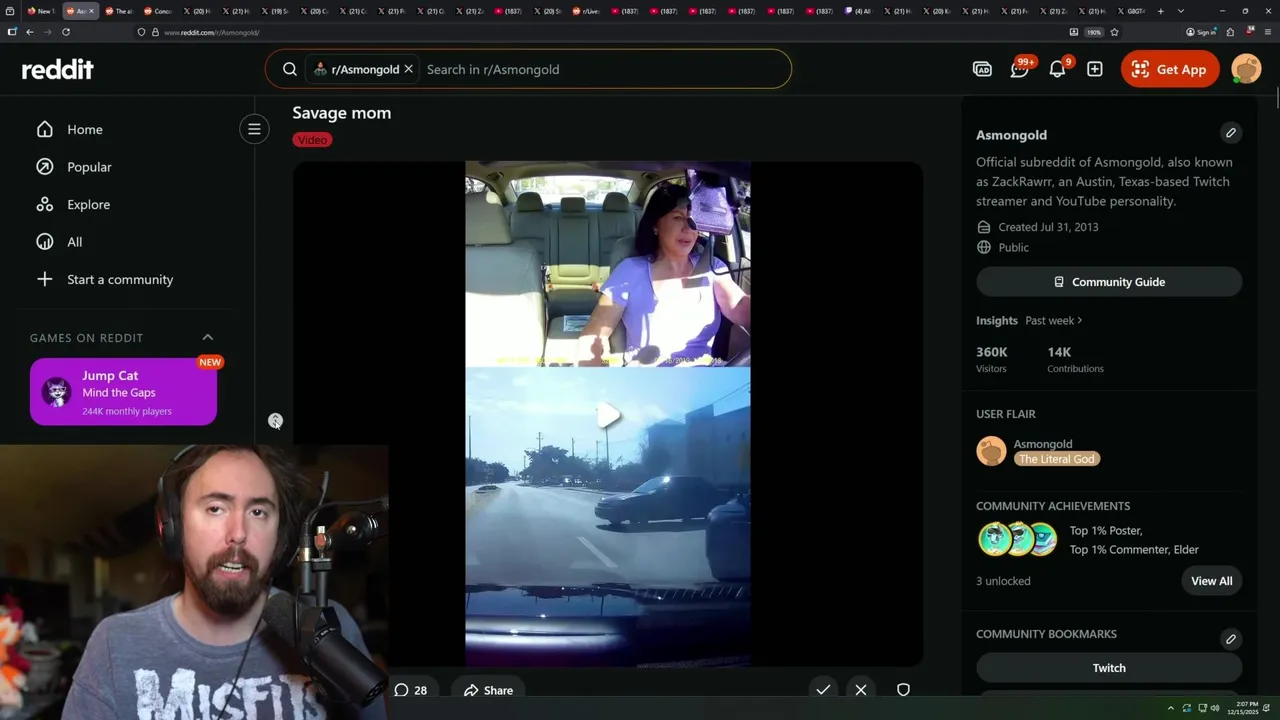1280x720 pixels.
Task: Click the Video post flair
Action: coord(312,140)
